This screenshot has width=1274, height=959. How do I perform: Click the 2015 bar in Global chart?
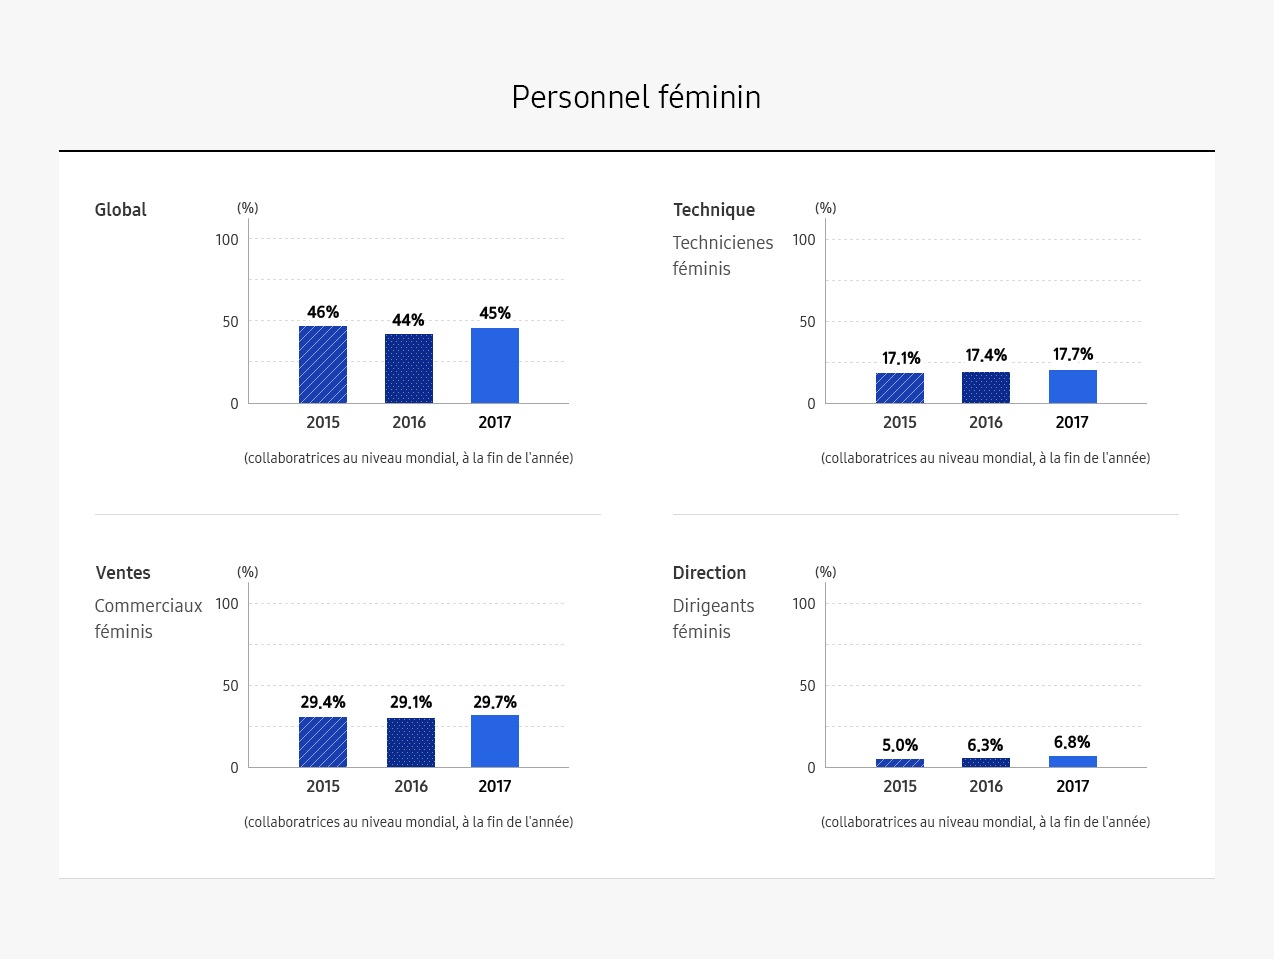(x=323, y=365)
